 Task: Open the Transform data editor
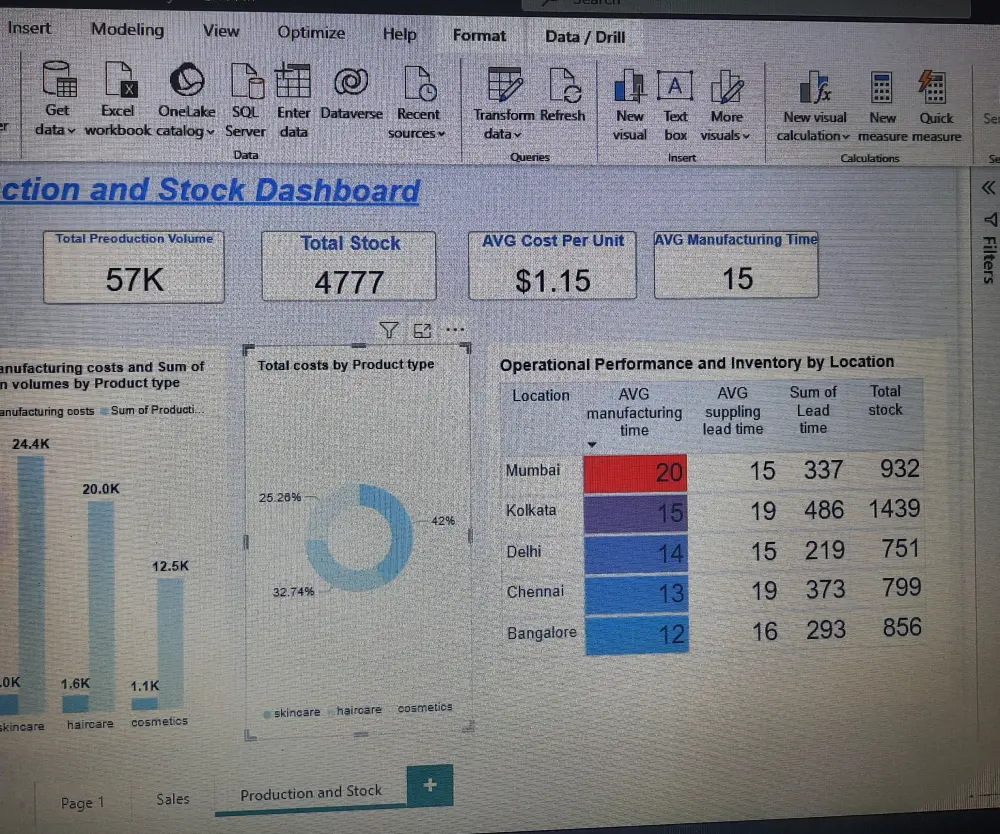click(x=504, y=104)
